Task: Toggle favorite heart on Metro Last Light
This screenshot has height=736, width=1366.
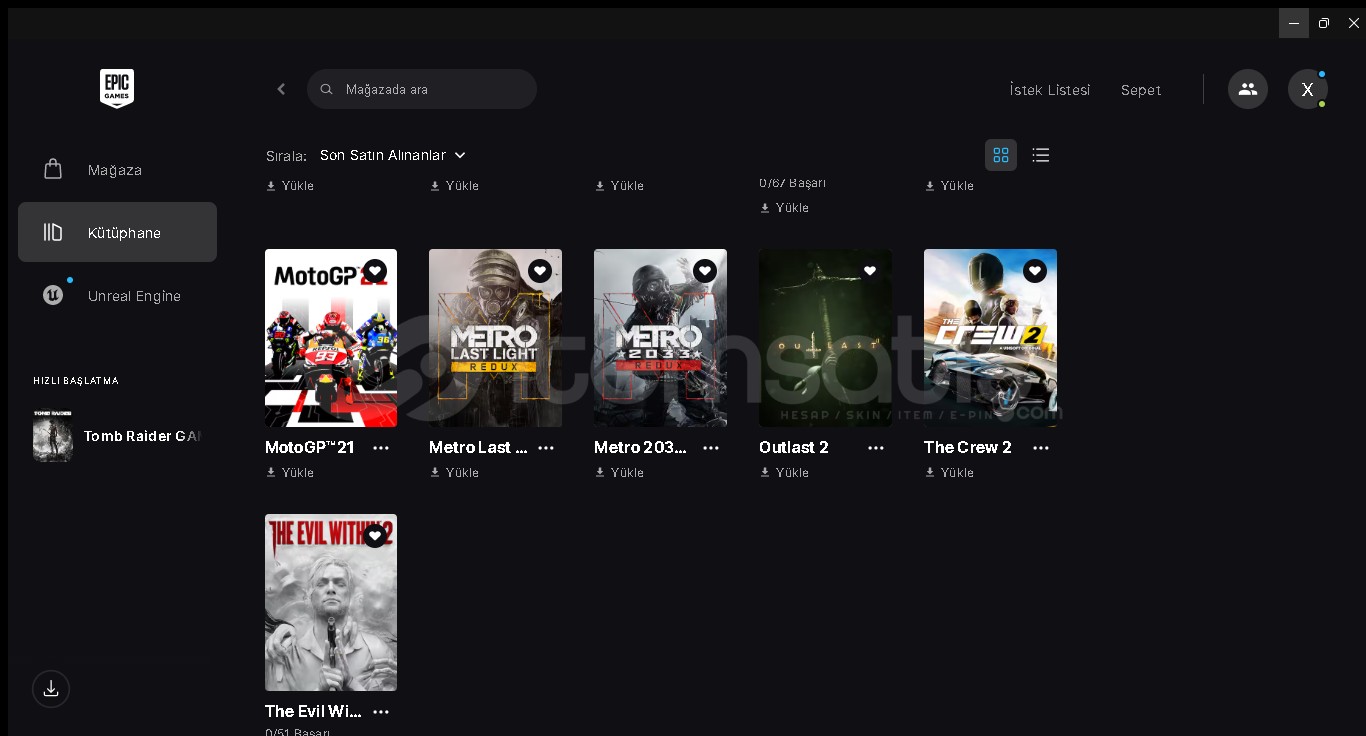Action: click(540, 271)
